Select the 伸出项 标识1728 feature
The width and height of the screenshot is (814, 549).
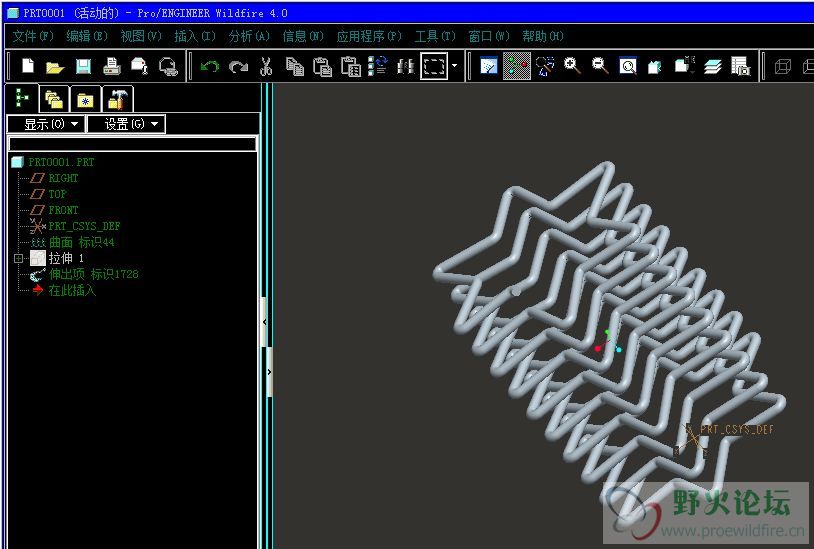click(93, 274)
